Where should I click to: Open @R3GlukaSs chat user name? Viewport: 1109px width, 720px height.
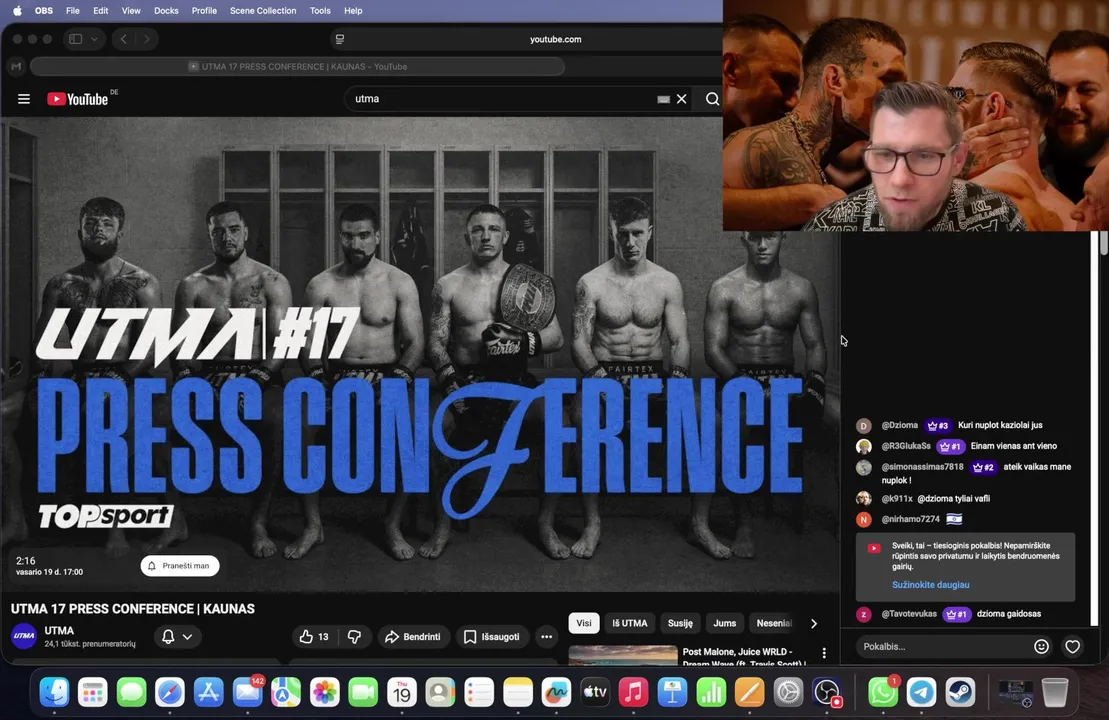click(905, 446)
